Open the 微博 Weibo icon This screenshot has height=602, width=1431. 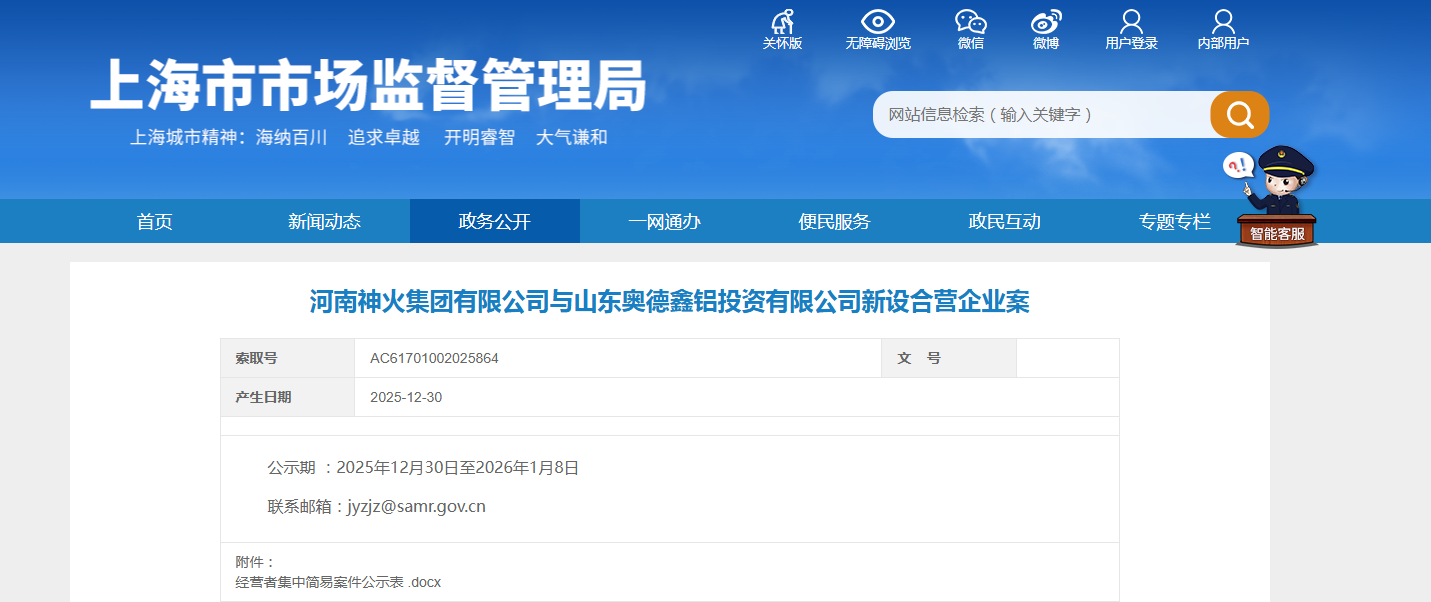1046,22
